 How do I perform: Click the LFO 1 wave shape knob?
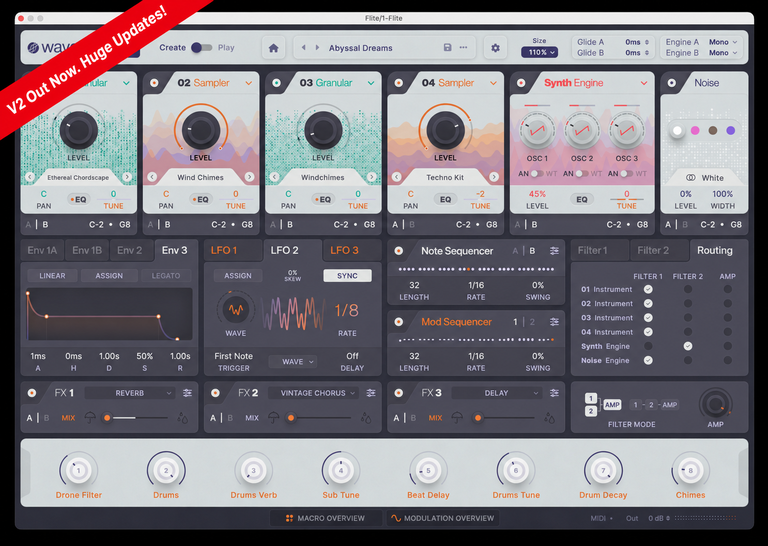(x=236, y=309)
